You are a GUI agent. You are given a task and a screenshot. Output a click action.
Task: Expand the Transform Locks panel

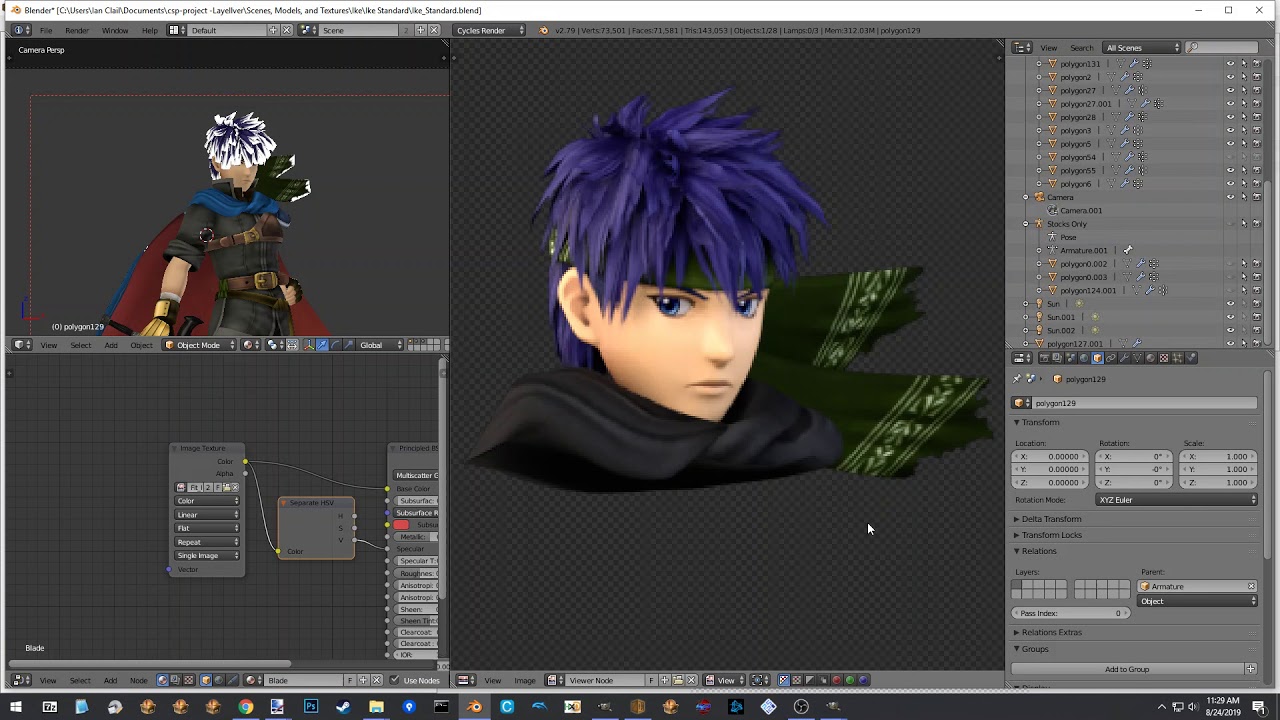pyautogui.click(x=1051, y=535)
